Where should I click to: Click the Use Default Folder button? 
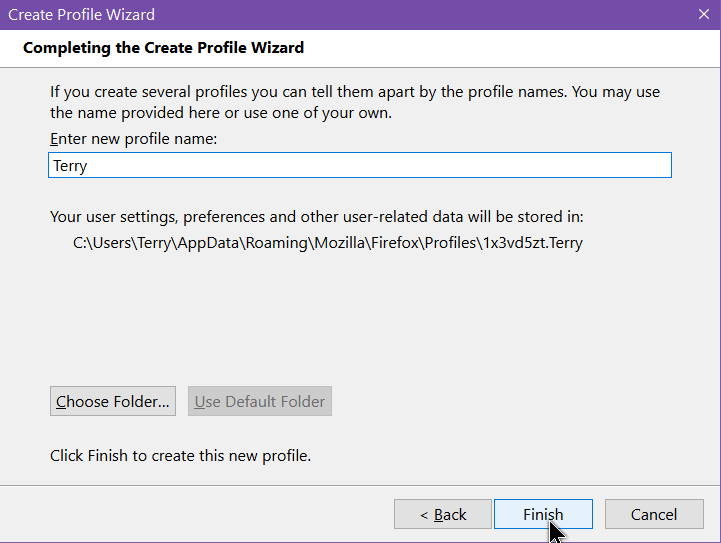pyautogui.click(x=260, y=401)
